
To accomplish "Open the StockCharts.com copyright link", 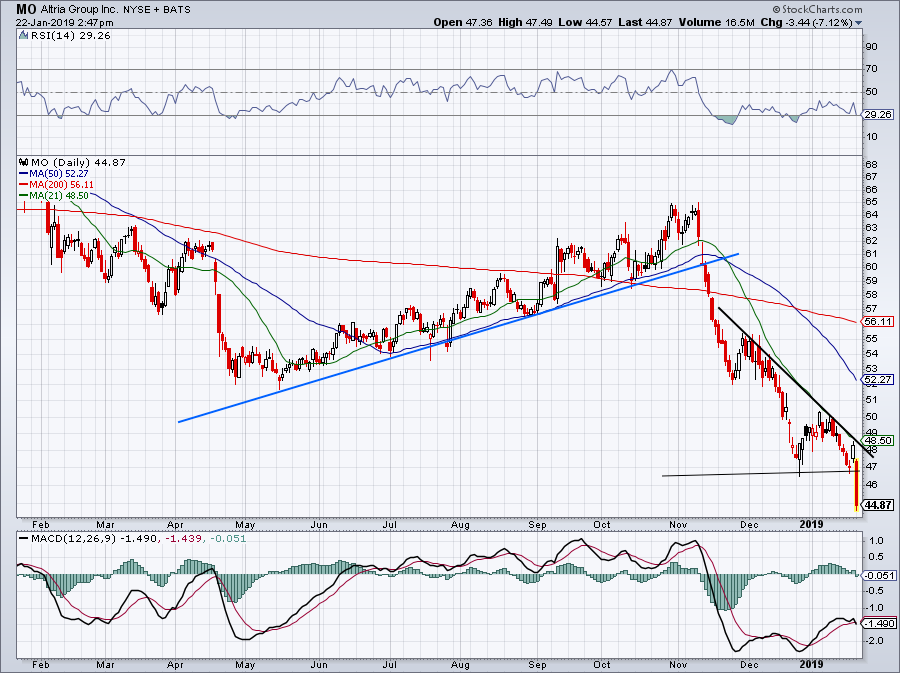I will 817,9.
